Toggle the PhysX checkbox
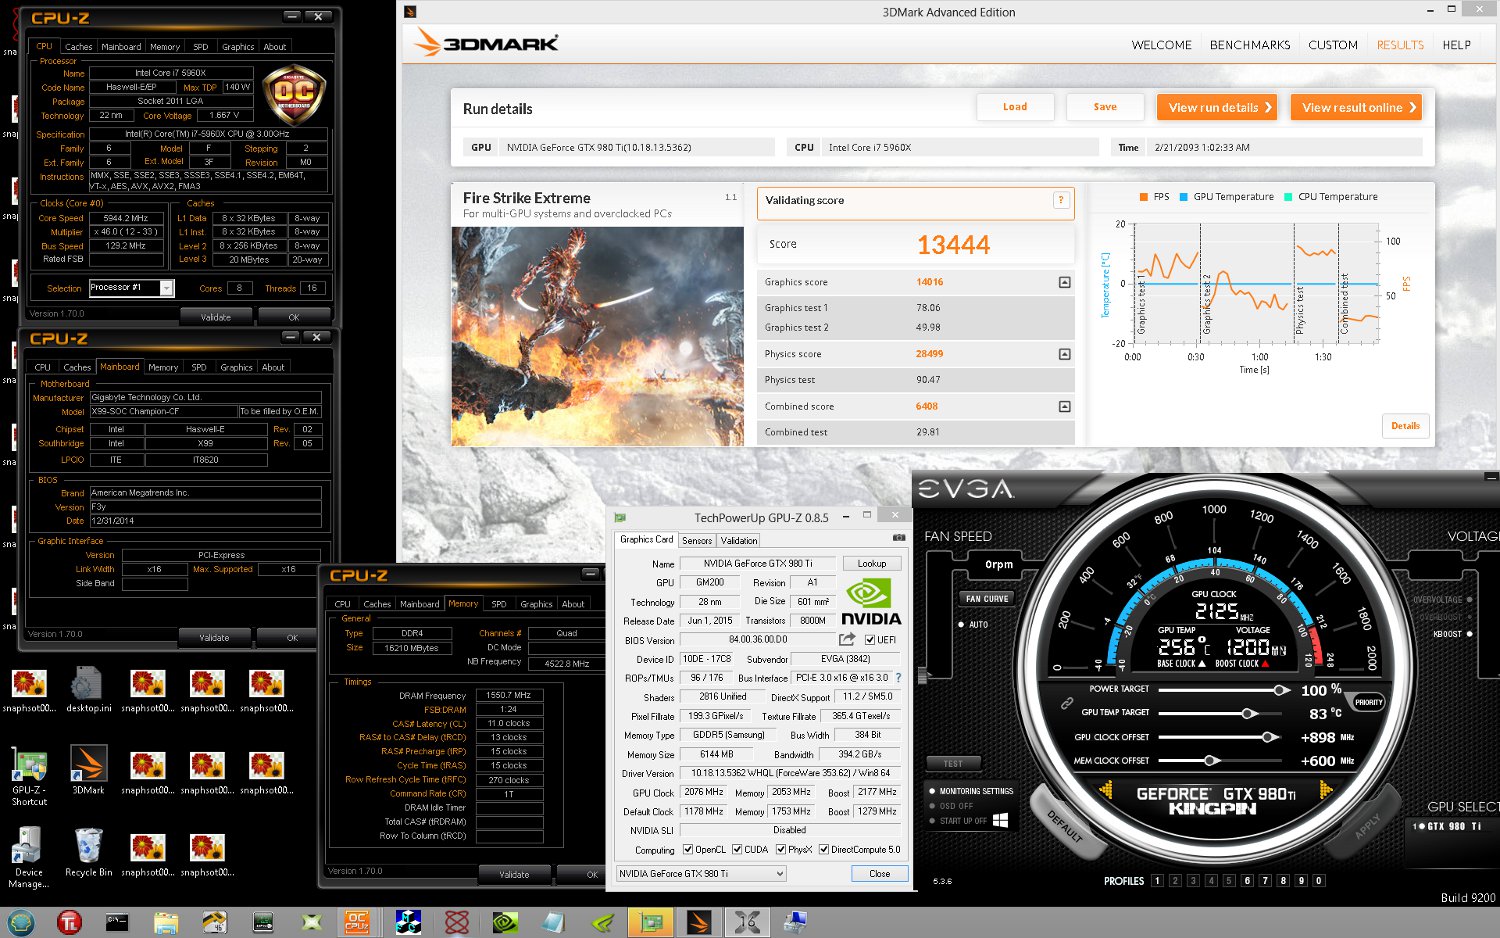 point(781,850)
